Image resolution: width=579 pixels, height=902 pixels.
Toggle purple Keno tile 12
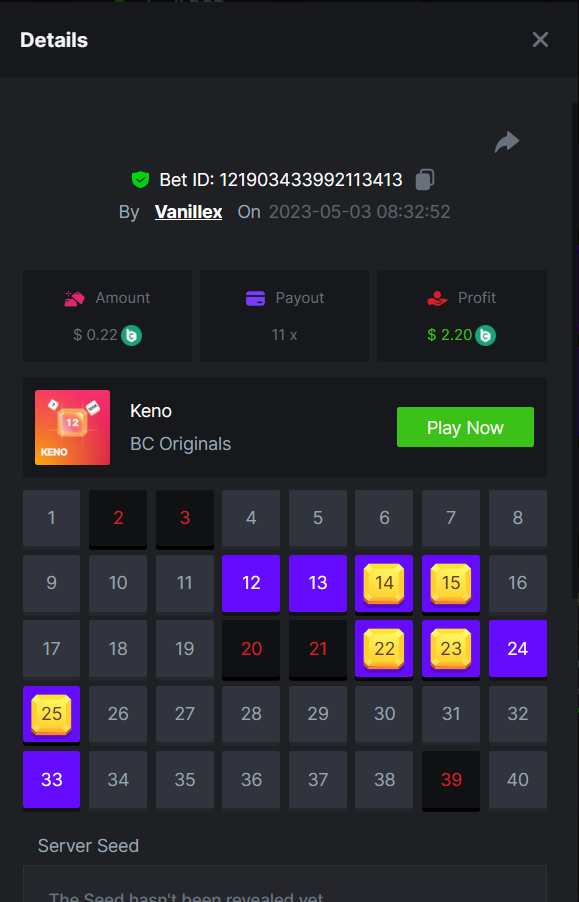point(251,583)
